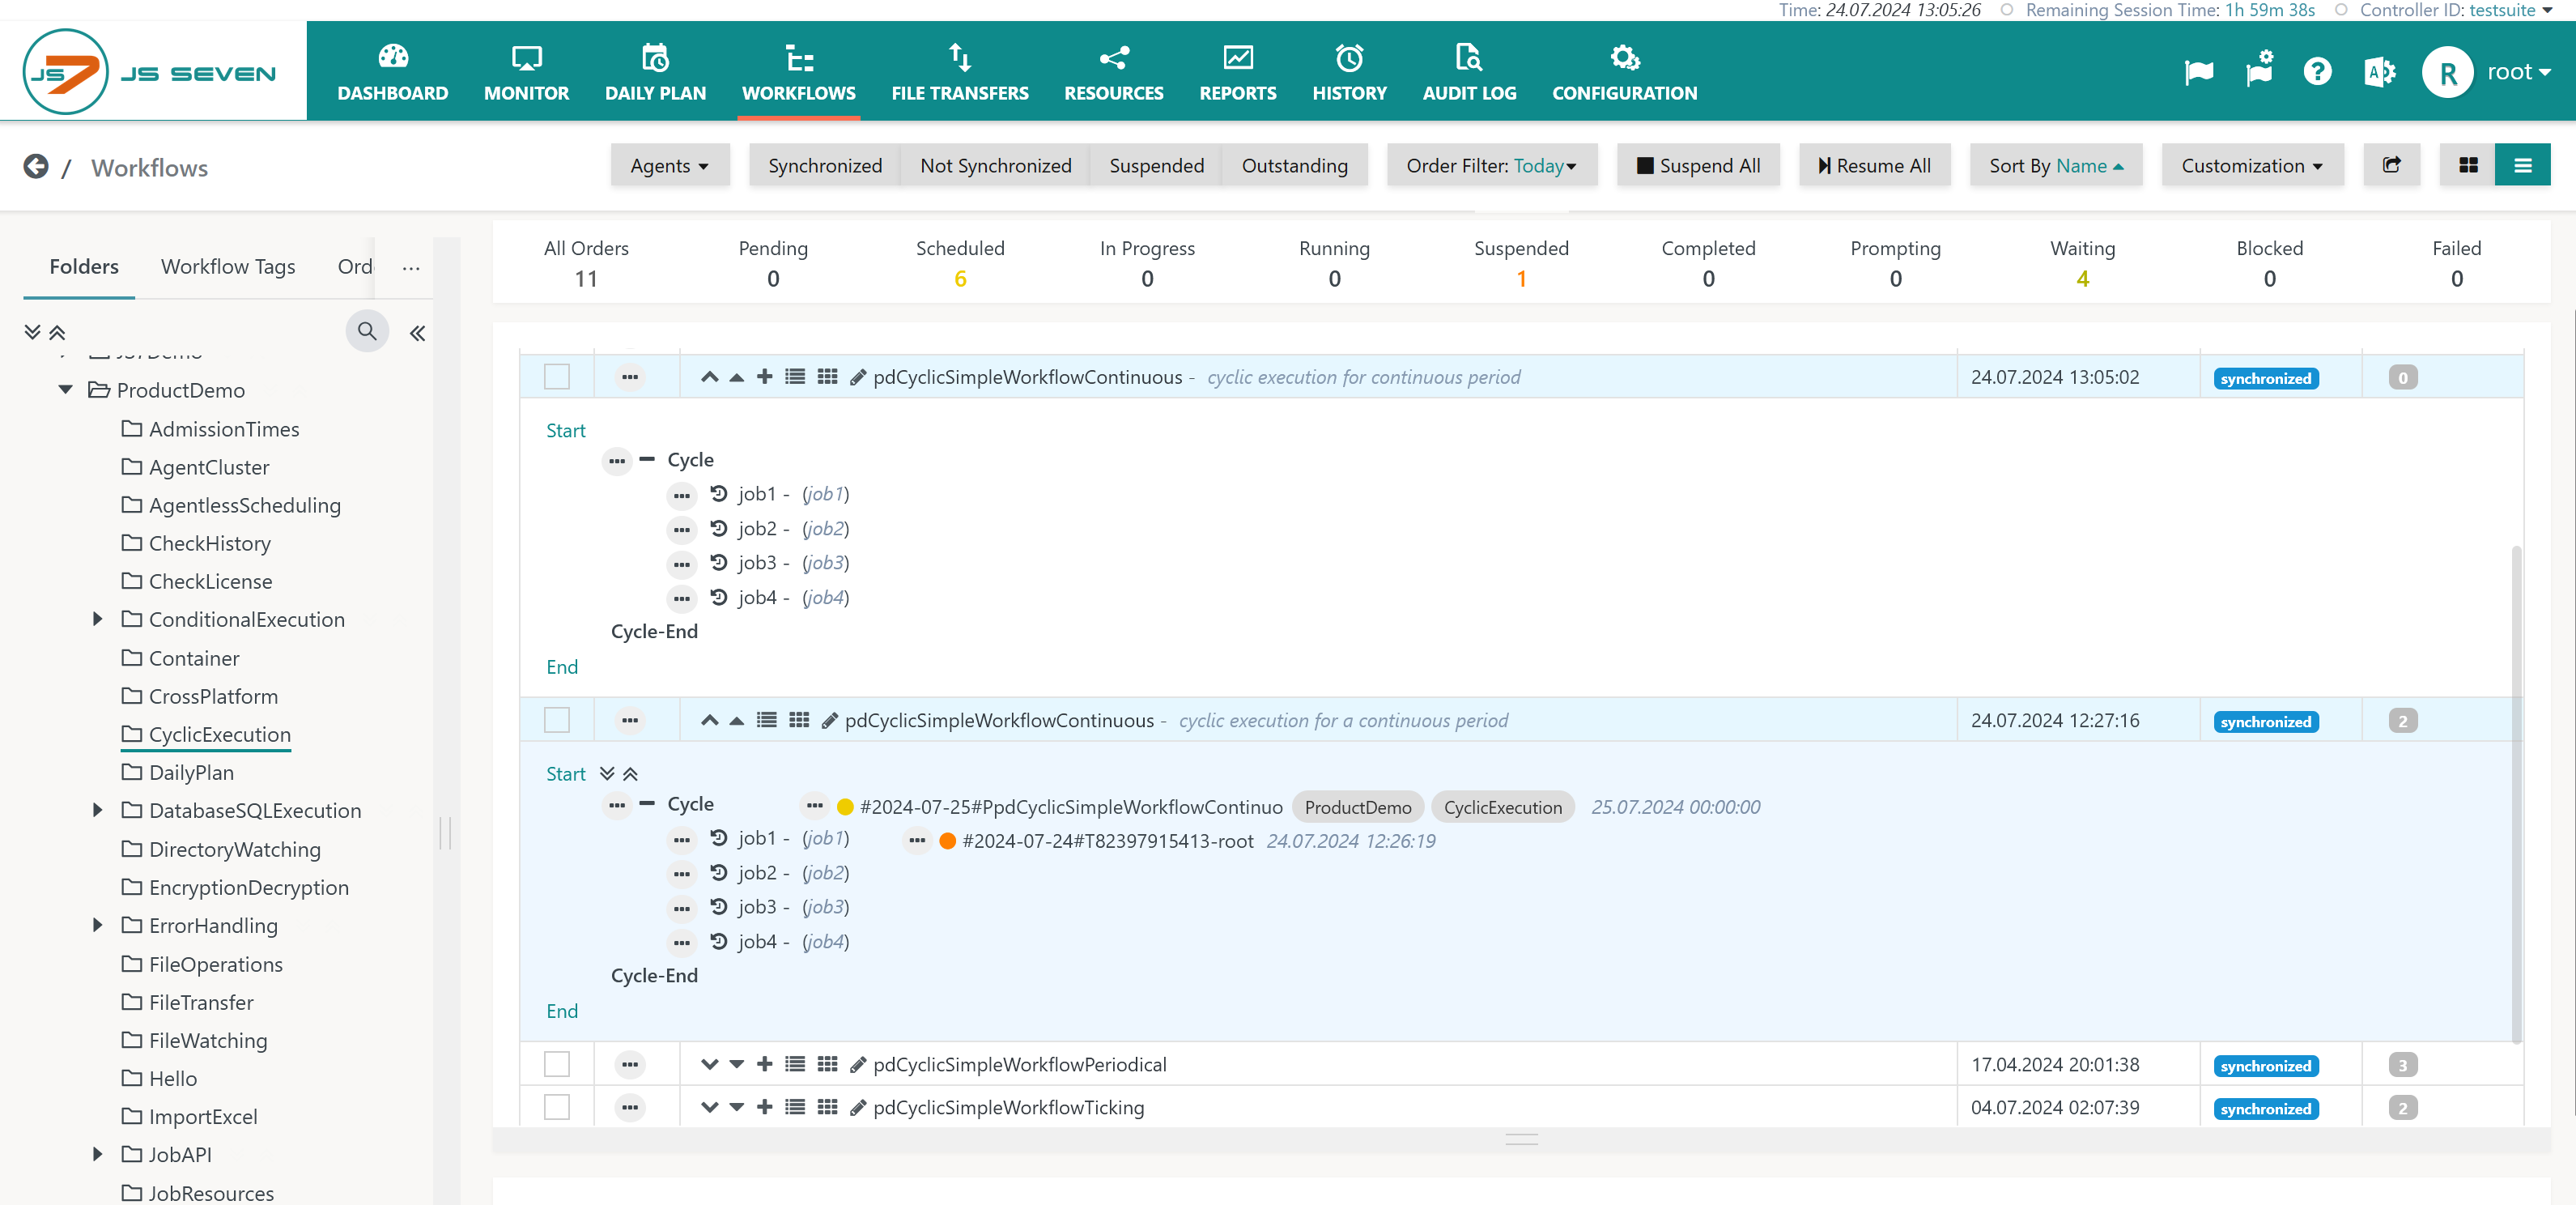Expand all folders in tree
2576x1205 pixels.
pos(32,332)
